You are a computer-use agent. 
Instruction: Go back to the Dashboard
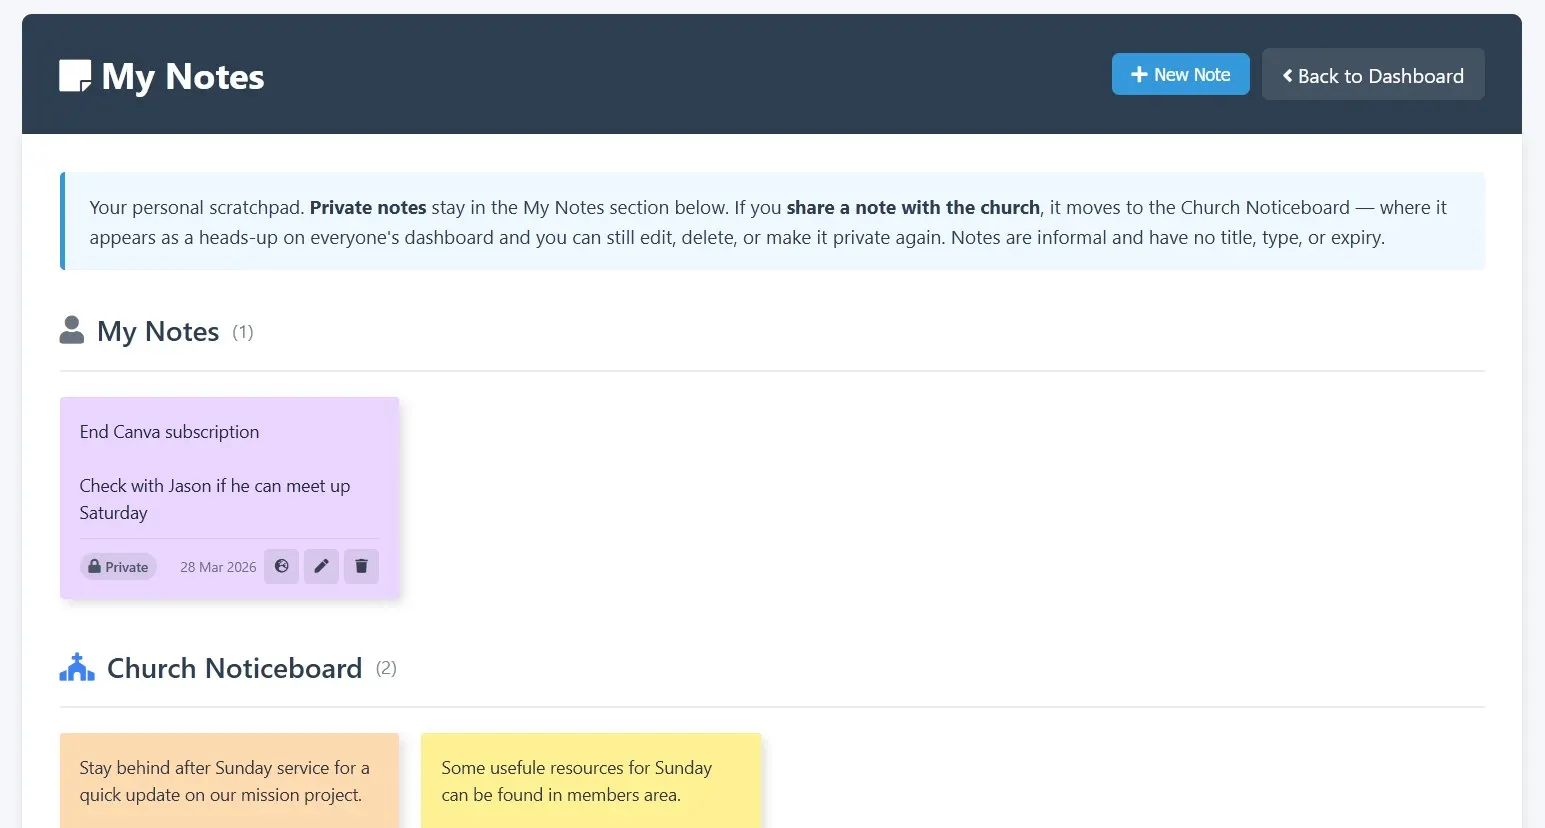click(1373, 75)
